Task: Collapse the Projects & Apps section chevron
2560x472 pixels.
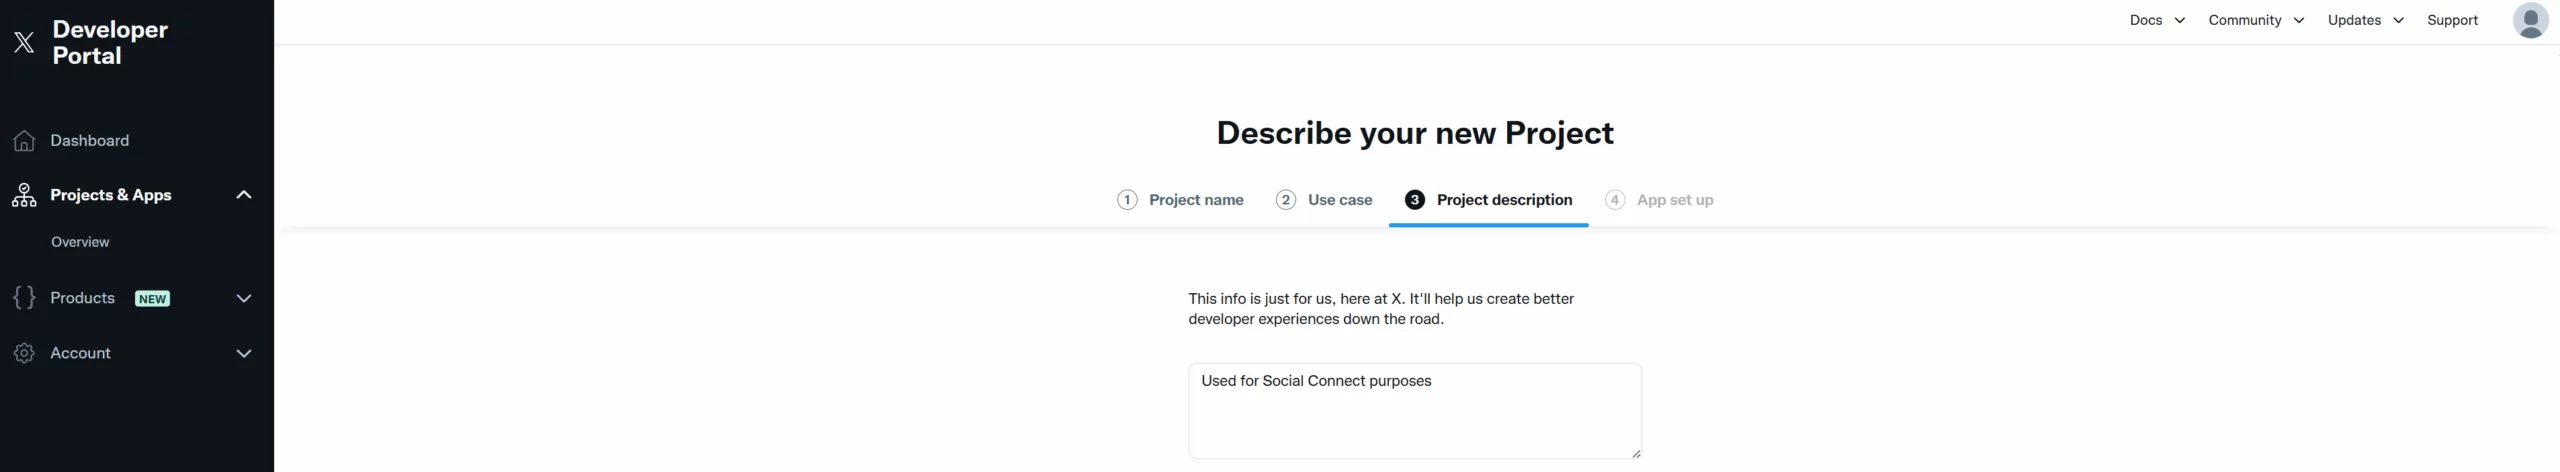Action: (244, 195)
